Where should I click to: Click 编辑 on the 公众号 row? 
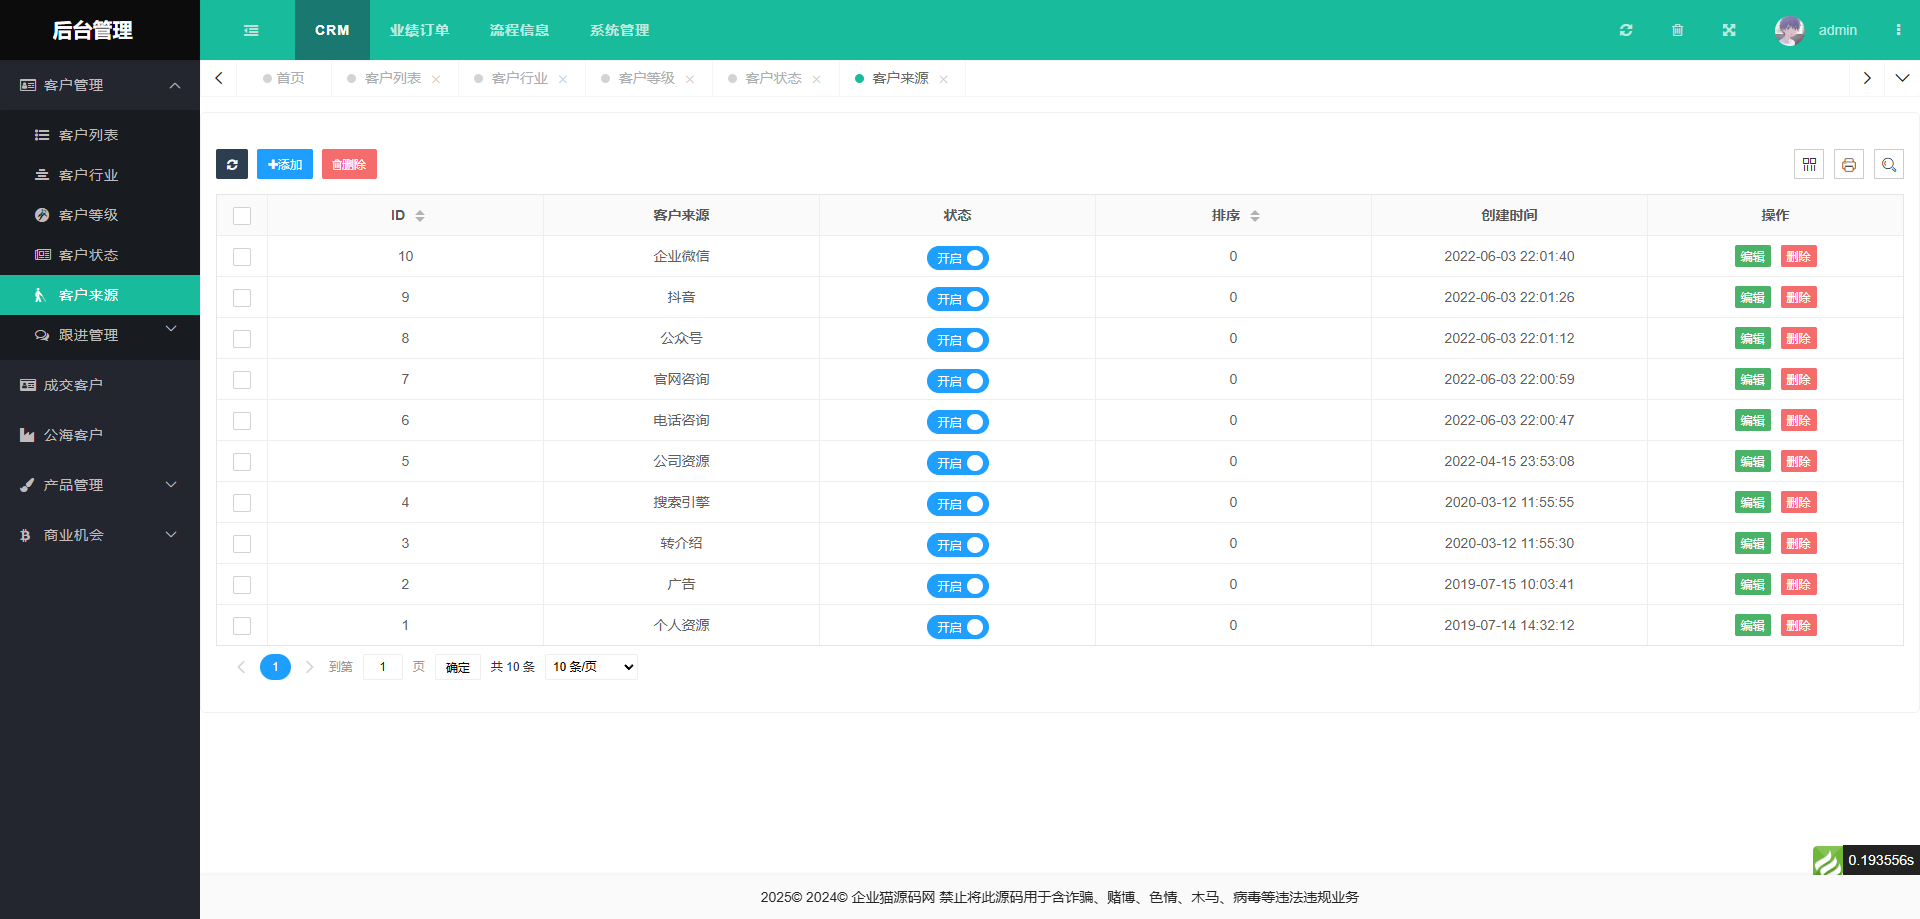tap(1752, 338)
